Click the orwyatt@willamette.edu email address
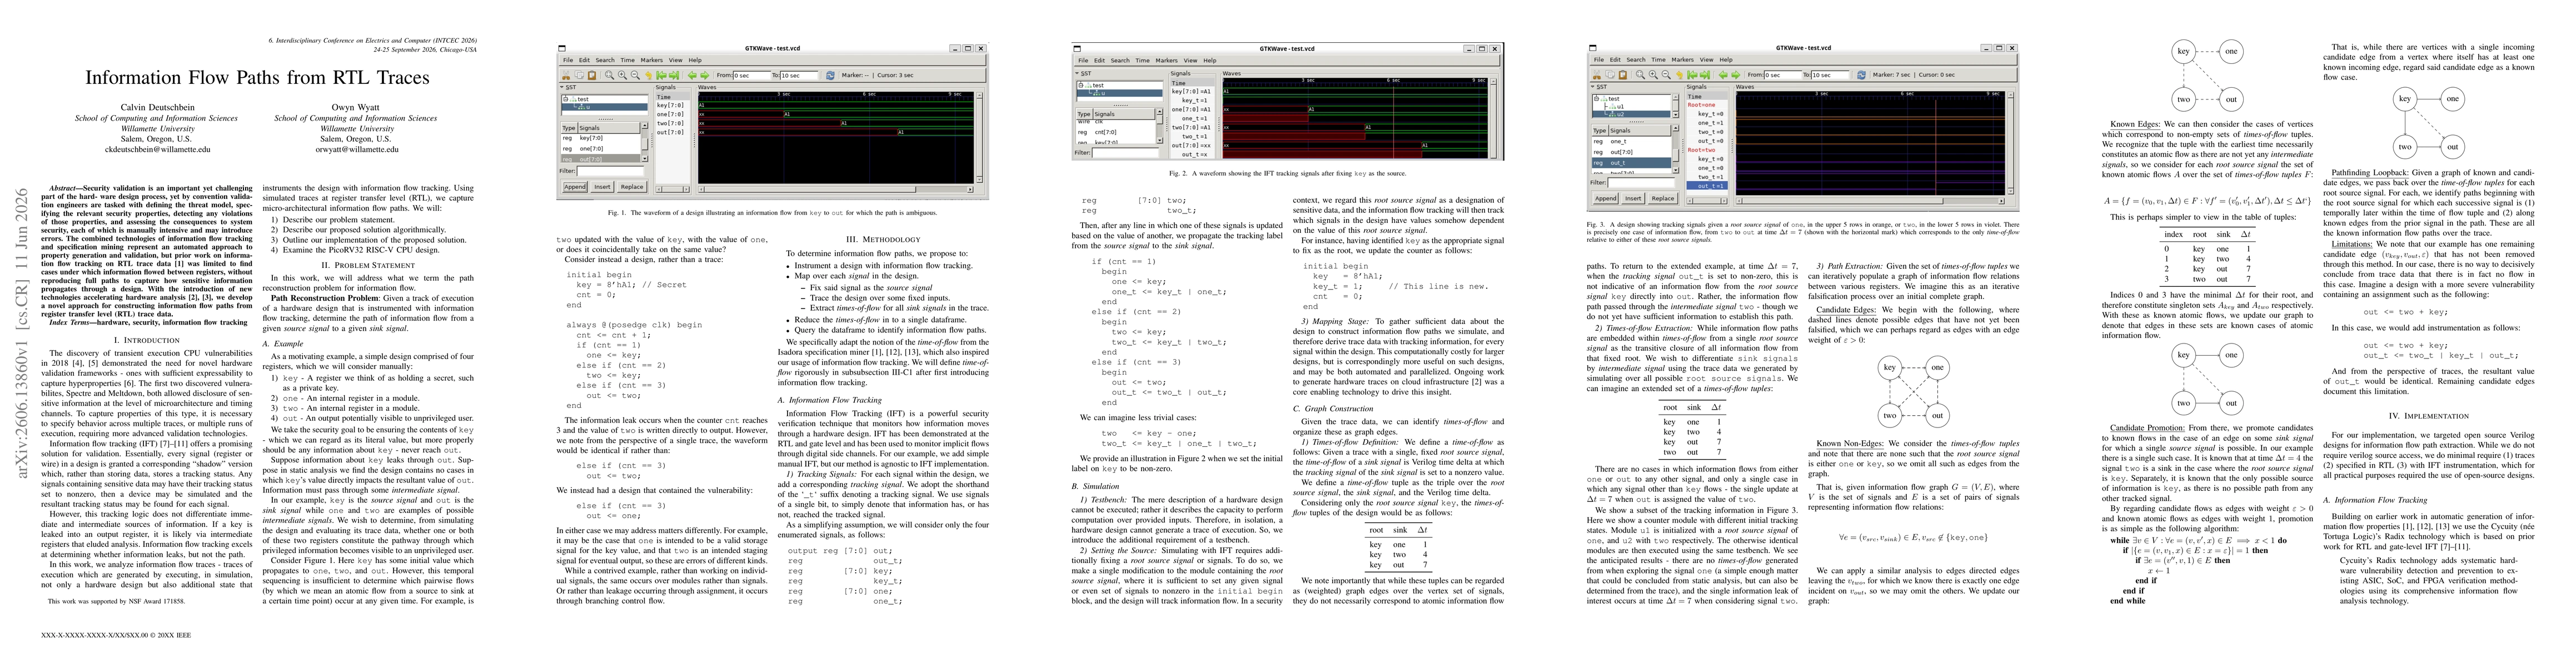 tap(357, 149)
